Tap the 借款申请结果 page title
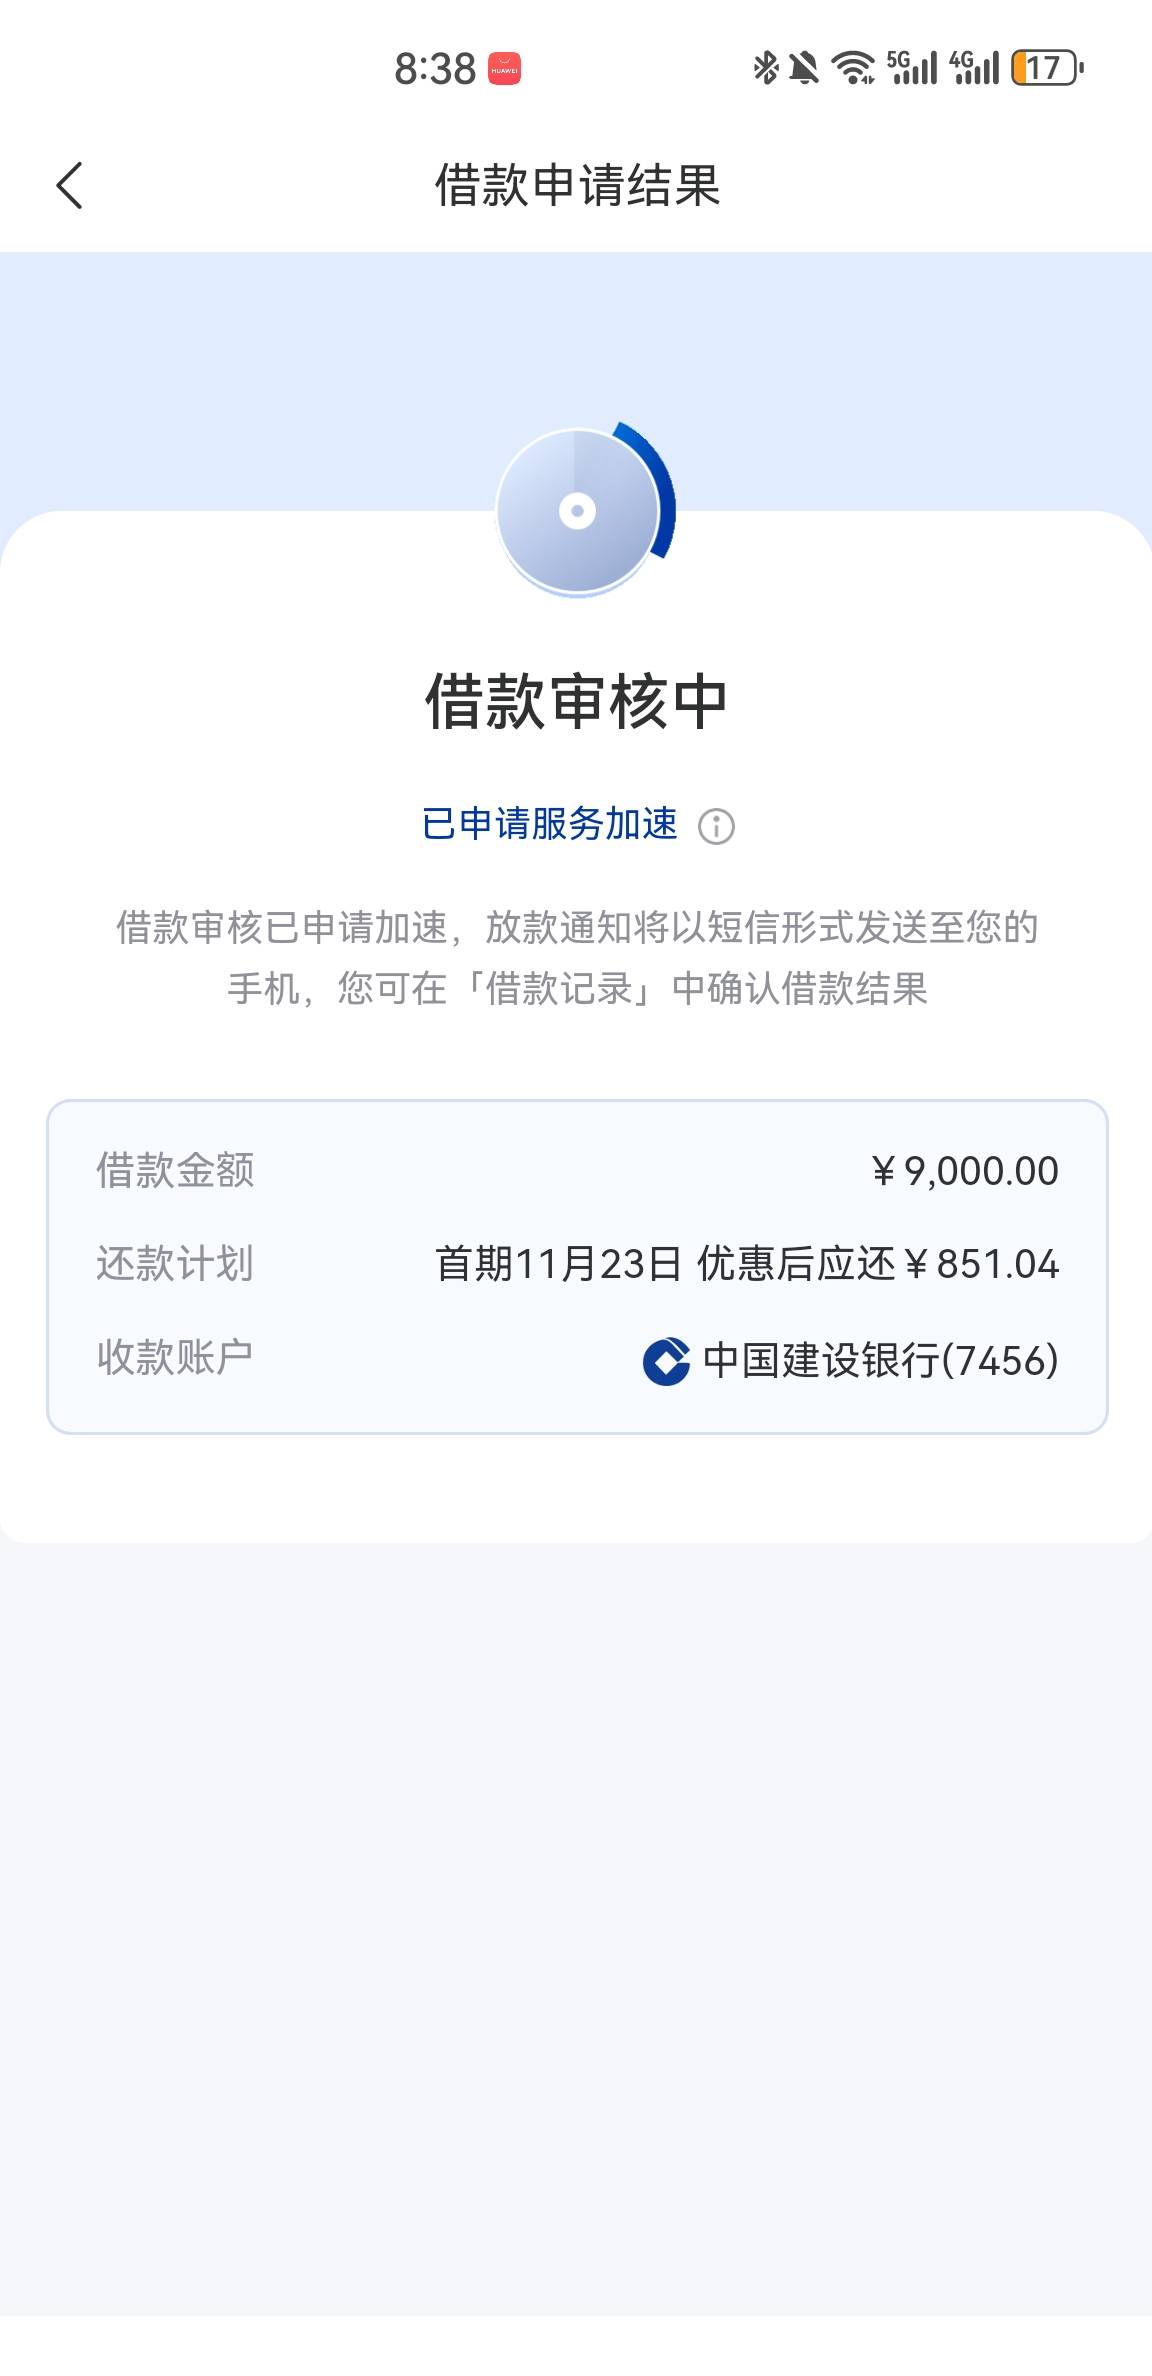 [577, 186]
